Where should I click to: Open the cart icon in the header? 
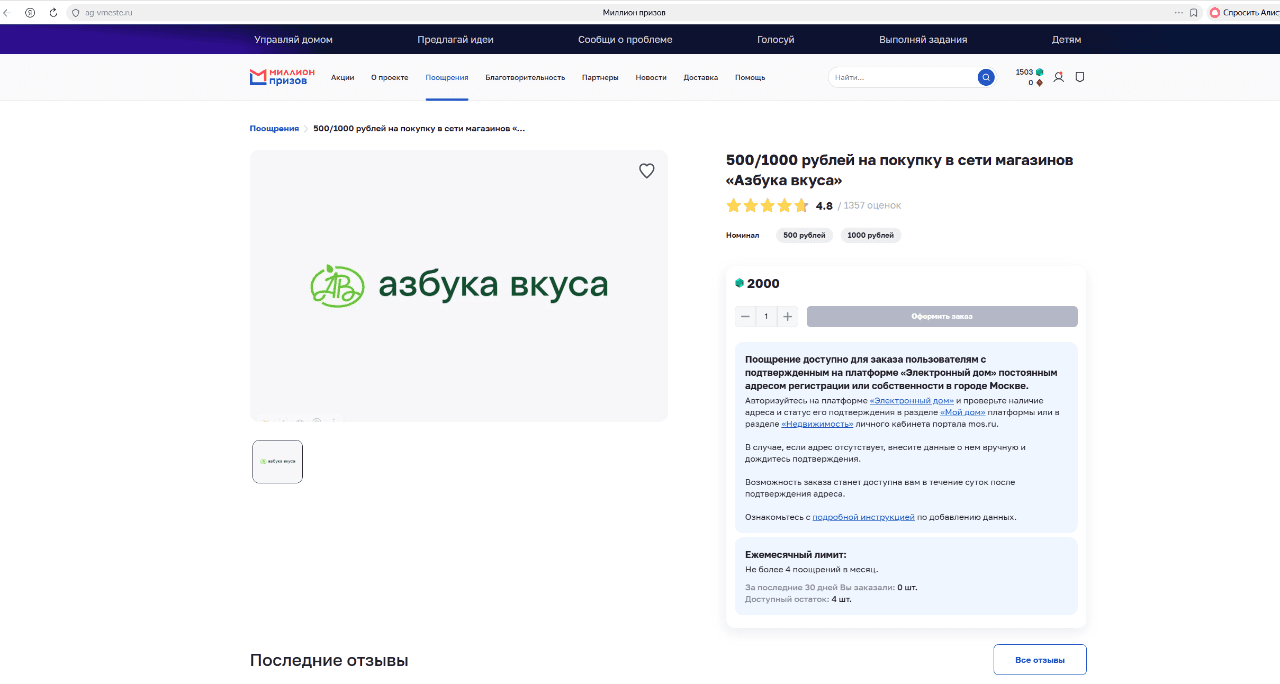(x=1080, y=77)
